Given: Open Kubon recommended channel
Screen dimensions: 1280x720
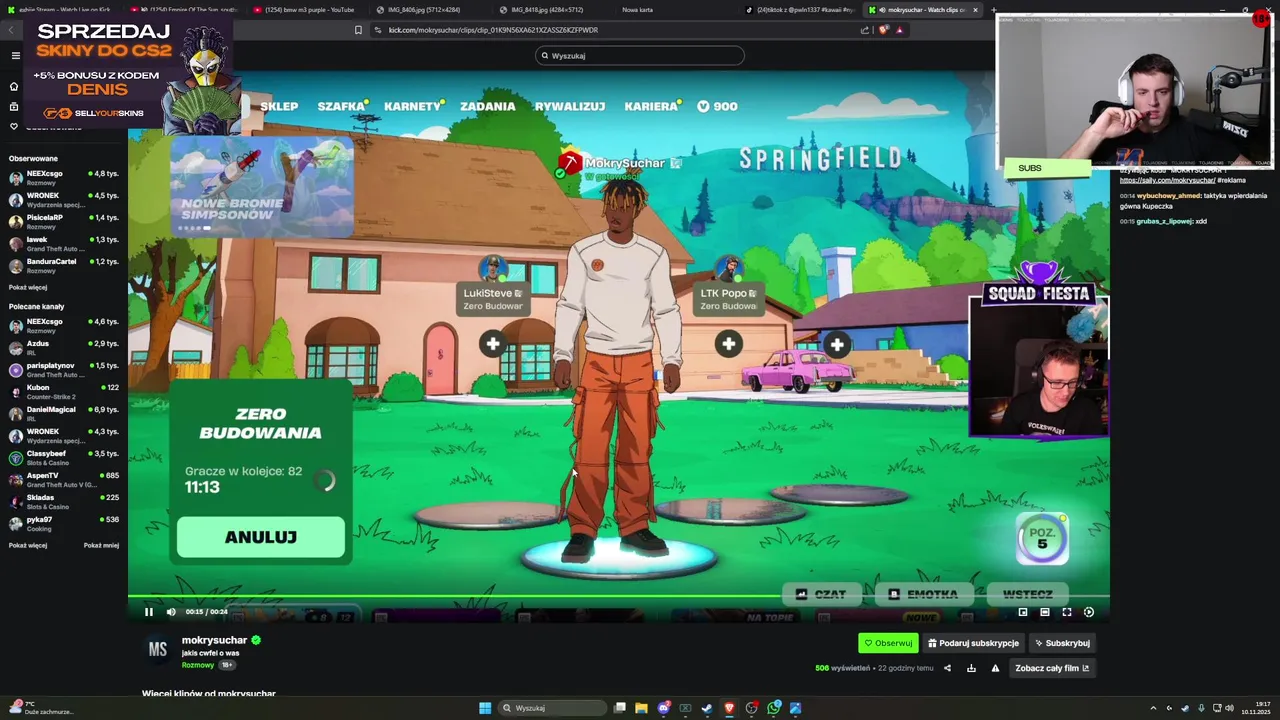Looking at the screenshot, I should point(63,391).
